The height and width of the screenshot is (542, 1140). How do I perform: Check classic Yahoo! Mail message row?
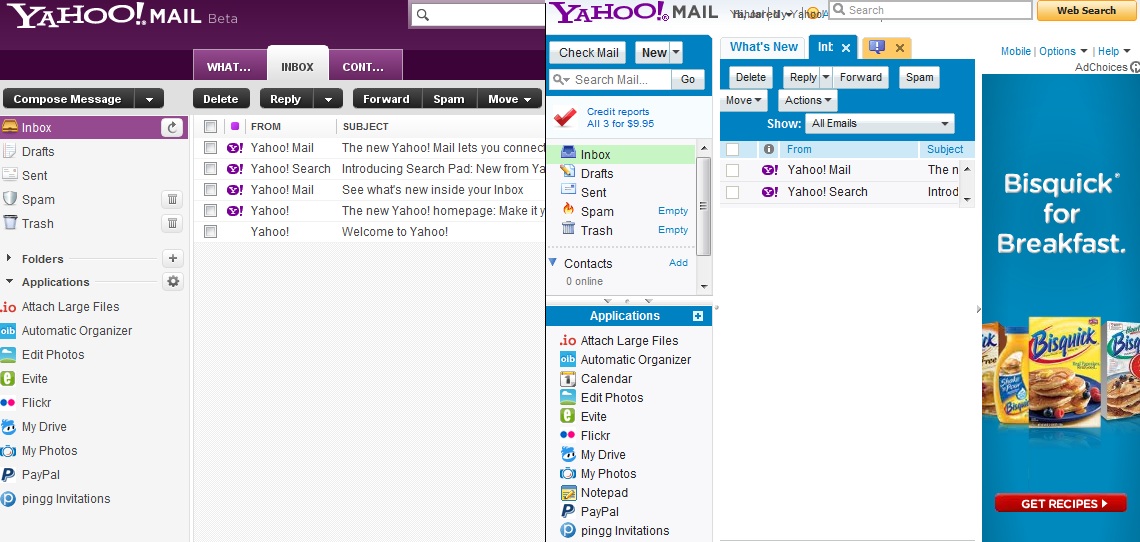[x=732, y=170]
